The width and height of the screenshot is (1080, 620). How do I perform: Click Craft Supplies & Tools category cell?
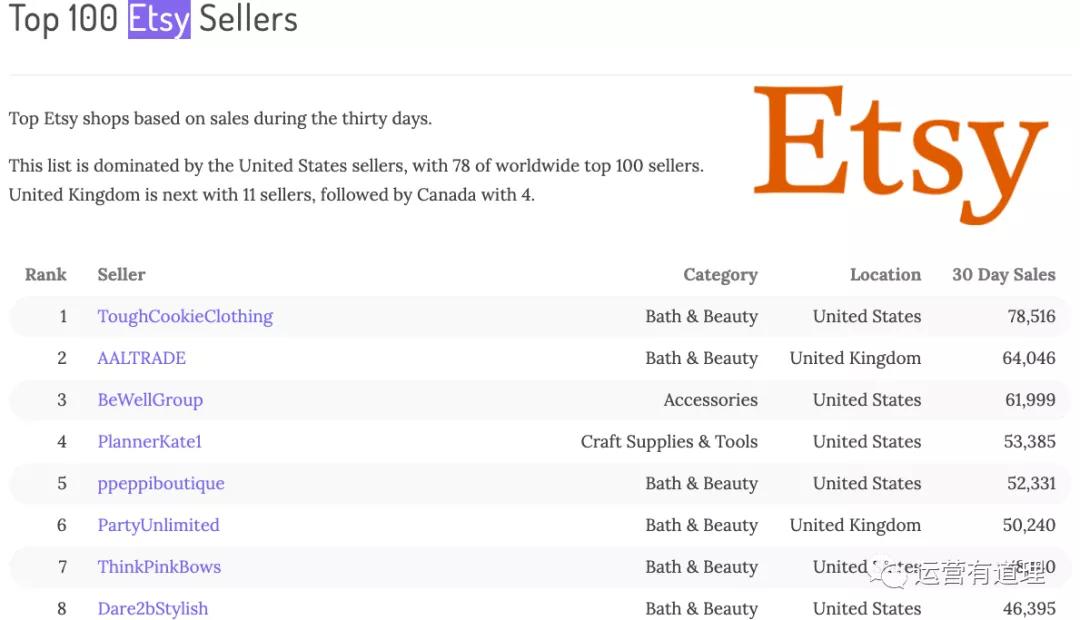click(669, 442)
